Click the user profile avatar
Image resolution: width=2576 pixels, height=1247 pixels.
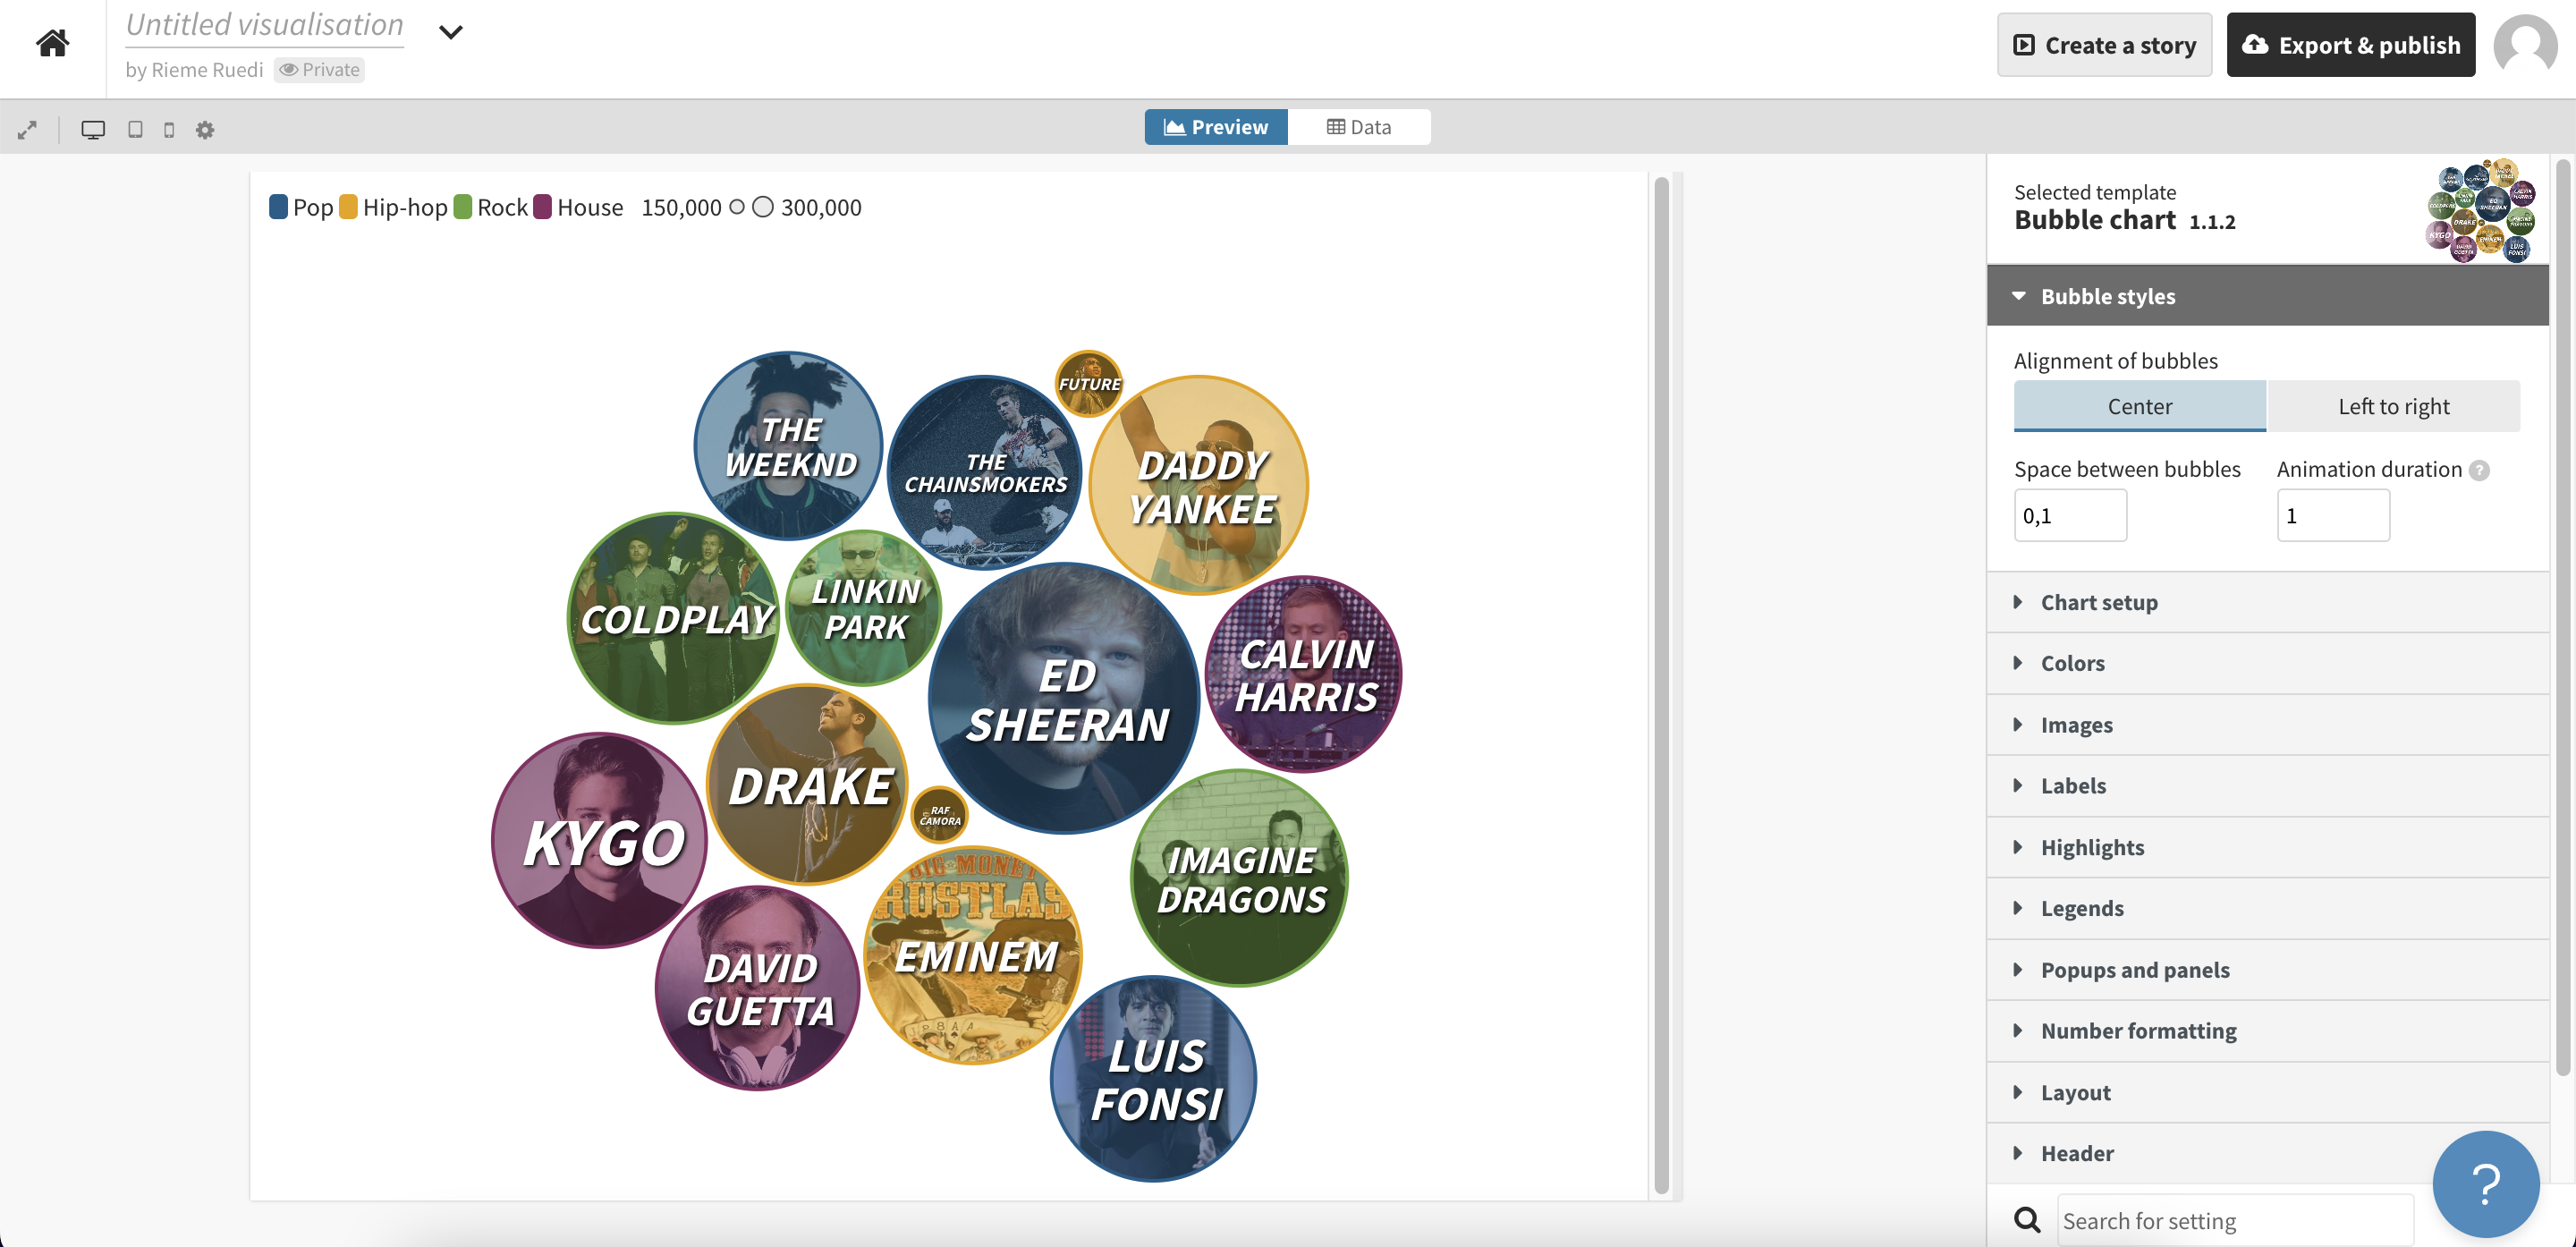click(2524, 45)
